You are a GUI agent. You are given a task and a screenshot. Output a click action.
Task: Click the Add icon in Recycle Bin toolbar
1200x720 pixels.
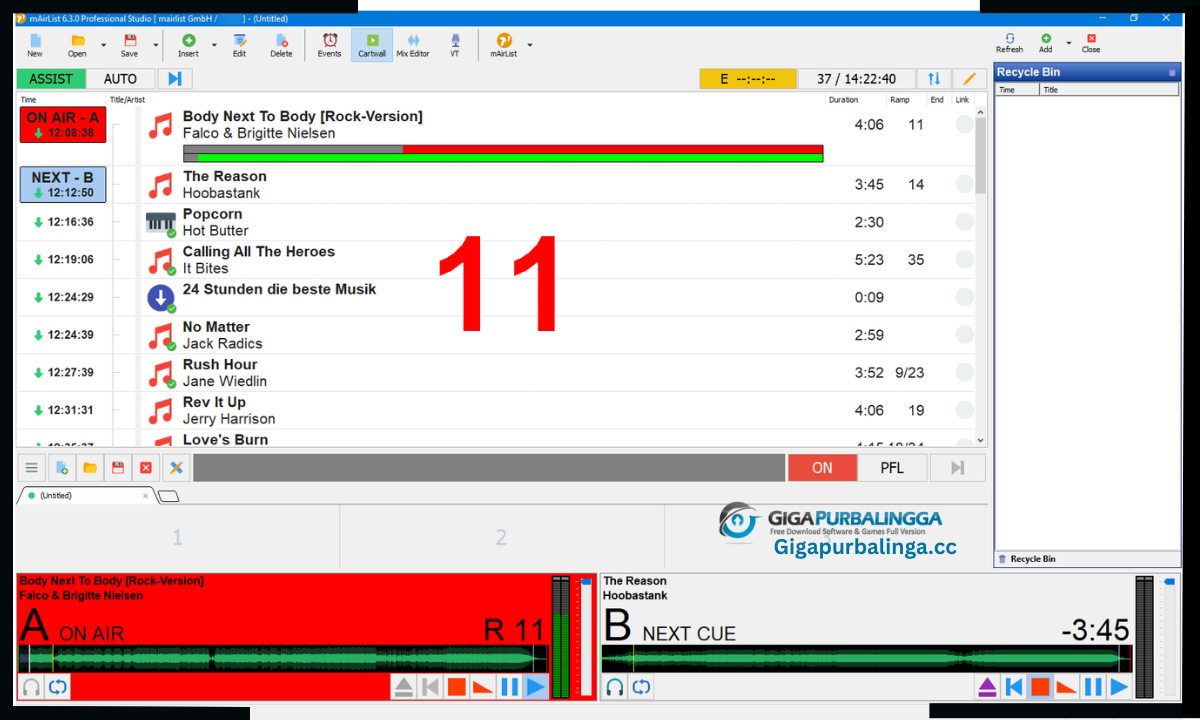tap(1046, 43)
